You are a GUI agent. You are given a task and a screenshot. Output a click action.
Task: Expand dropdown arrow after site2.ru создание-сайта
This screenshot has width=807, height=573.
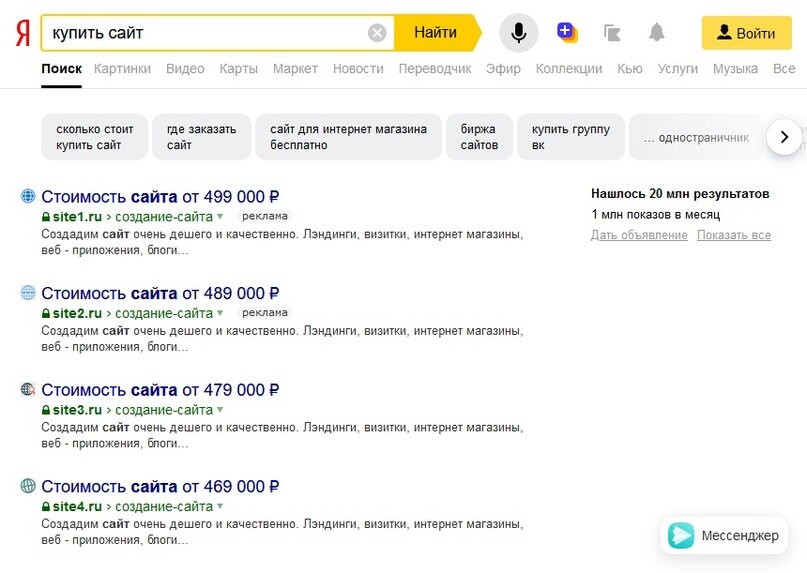[x=220, y=313]
